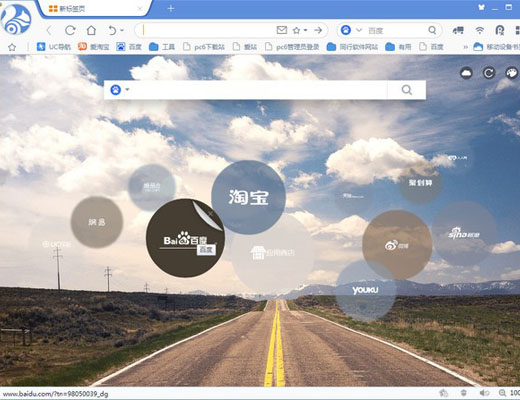Expand the undo closed tab dropdown arrow
520x400 pixels.
(122, 30)
